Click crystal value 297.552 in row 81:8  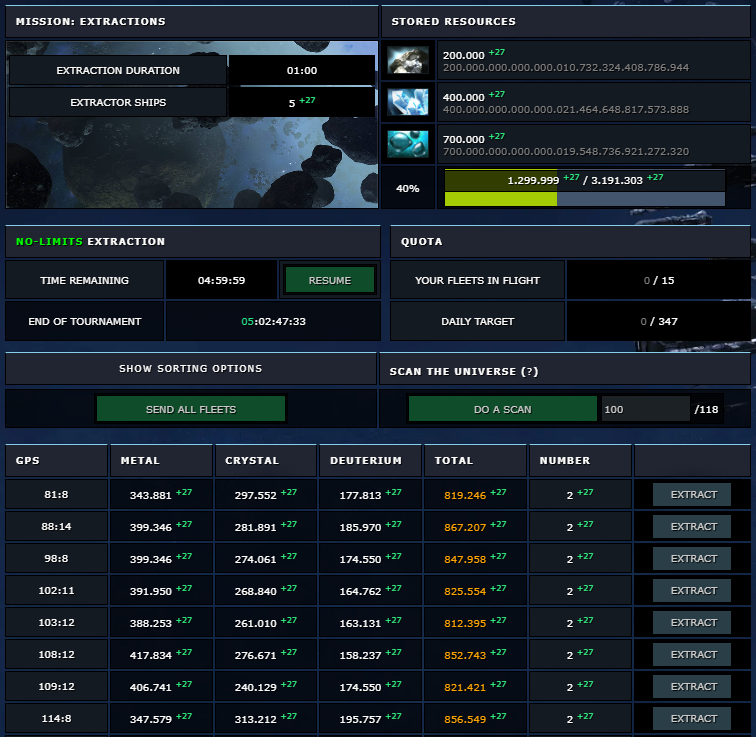click(x=256, y=495)
